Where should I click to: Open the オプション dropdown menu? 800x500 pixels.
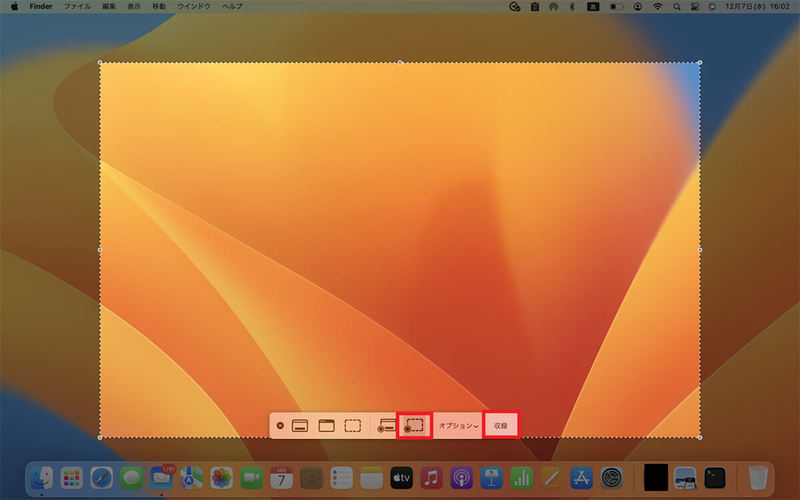[459, 426]
